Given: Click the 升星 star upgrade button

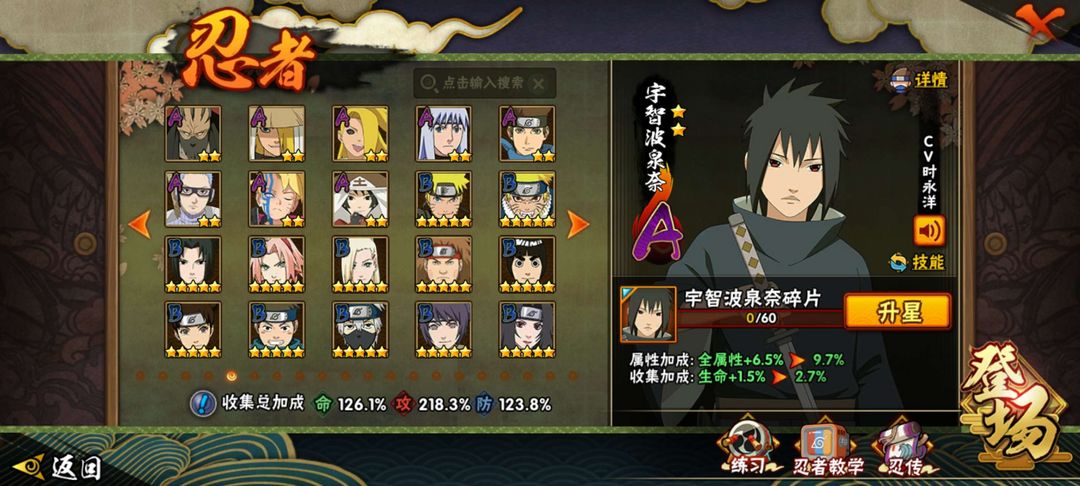Looking at the screenshot, I should click(x=897, y=311).
